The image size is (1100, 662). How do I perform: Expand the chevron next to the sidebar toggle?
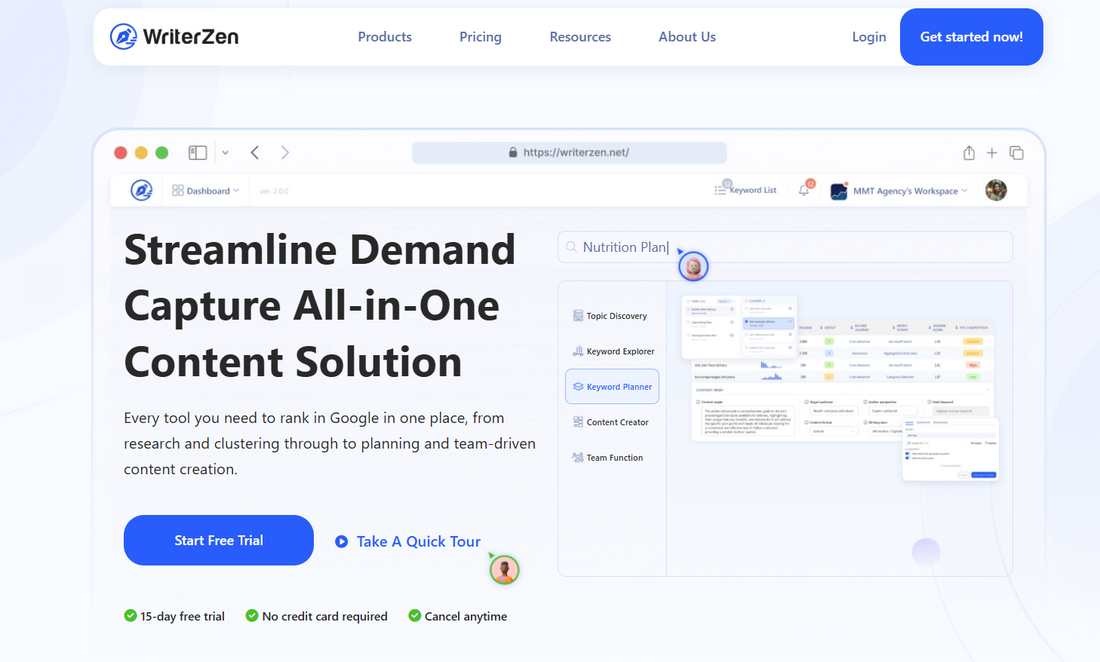click(x=224, y=152)
